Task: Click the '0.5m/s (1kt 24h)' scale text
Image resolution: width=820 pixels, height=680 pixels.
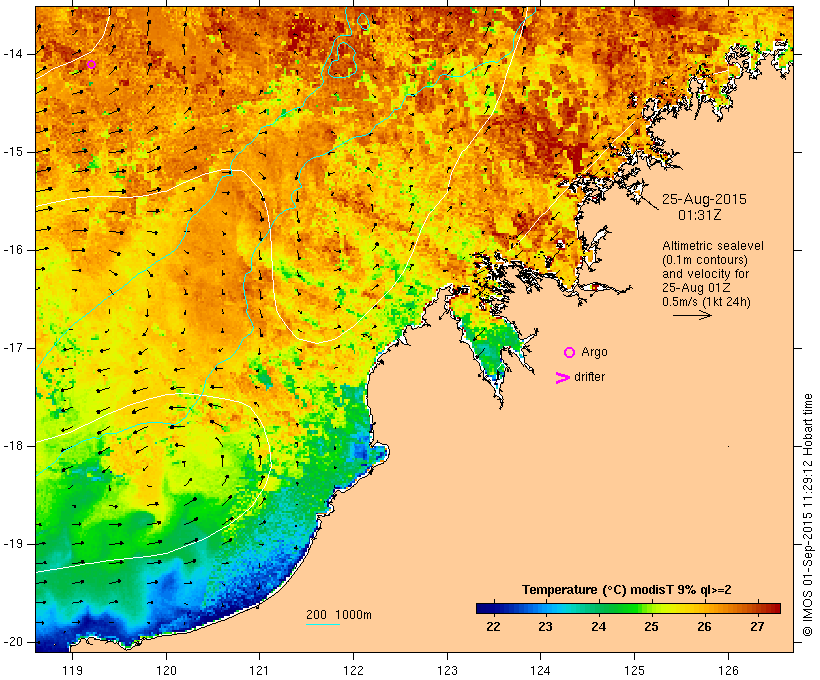Action: click(706, 302)
